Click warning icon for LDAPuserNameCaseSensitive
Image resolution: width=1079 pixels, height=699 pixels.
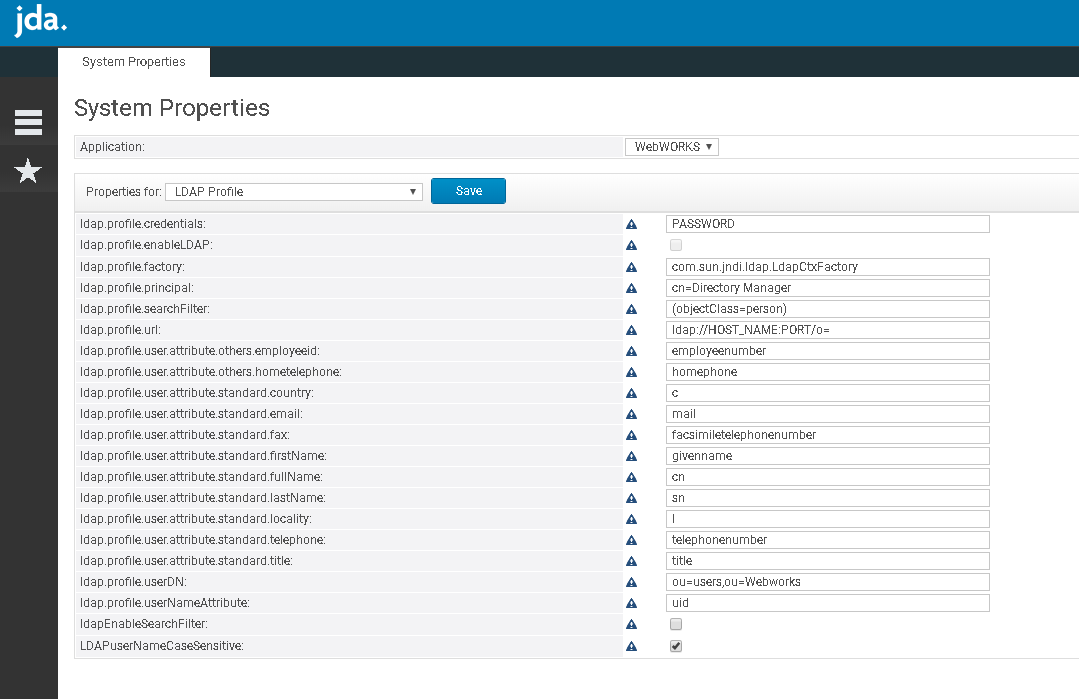[631, 647]
